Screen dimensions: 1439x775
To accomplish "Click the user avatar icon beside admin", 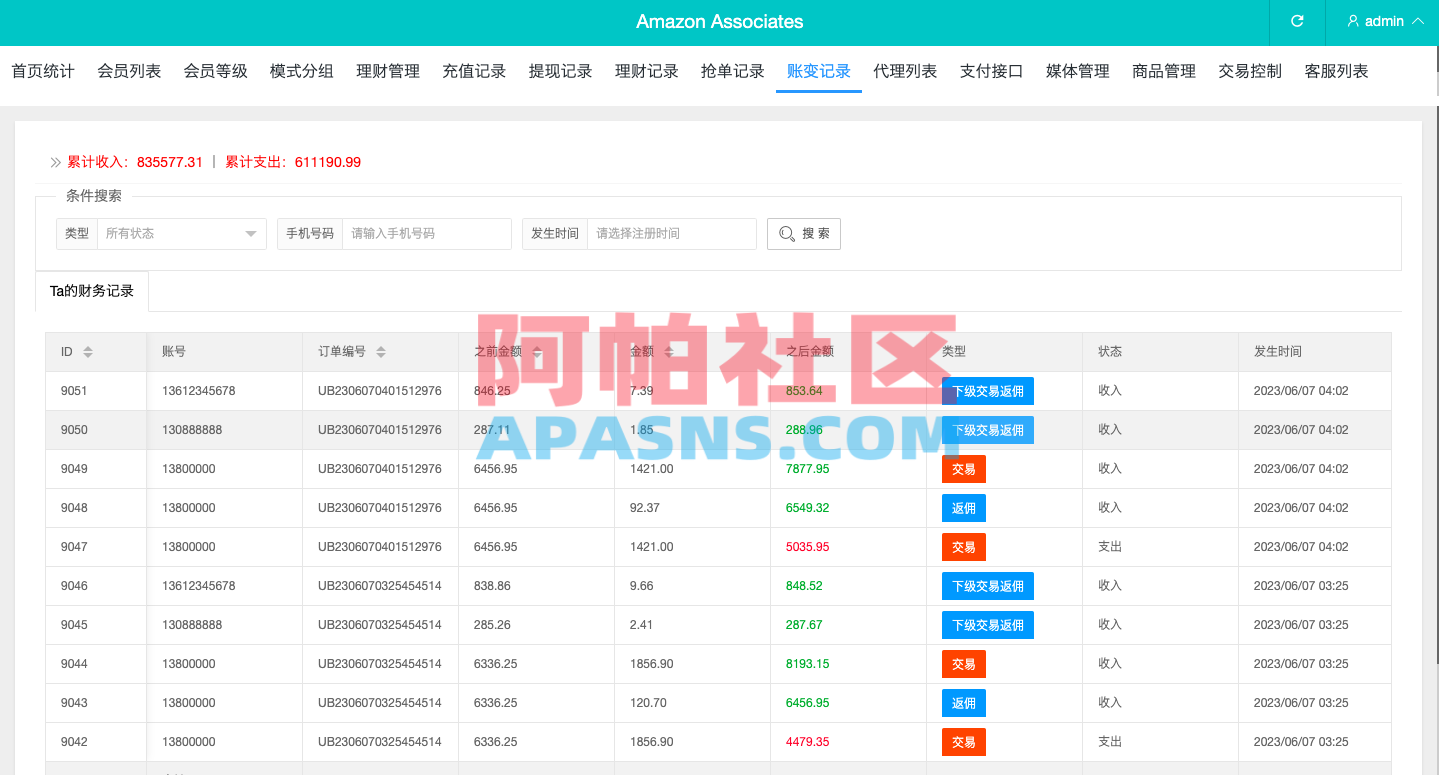I will [x=1353, y=21].
